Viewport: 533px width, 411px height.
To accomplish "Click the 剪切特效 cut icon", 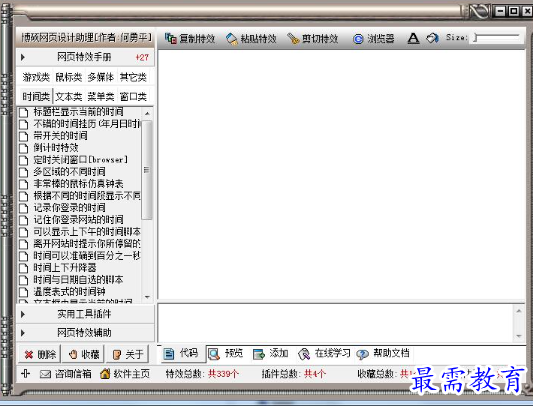I will (293, 39).
